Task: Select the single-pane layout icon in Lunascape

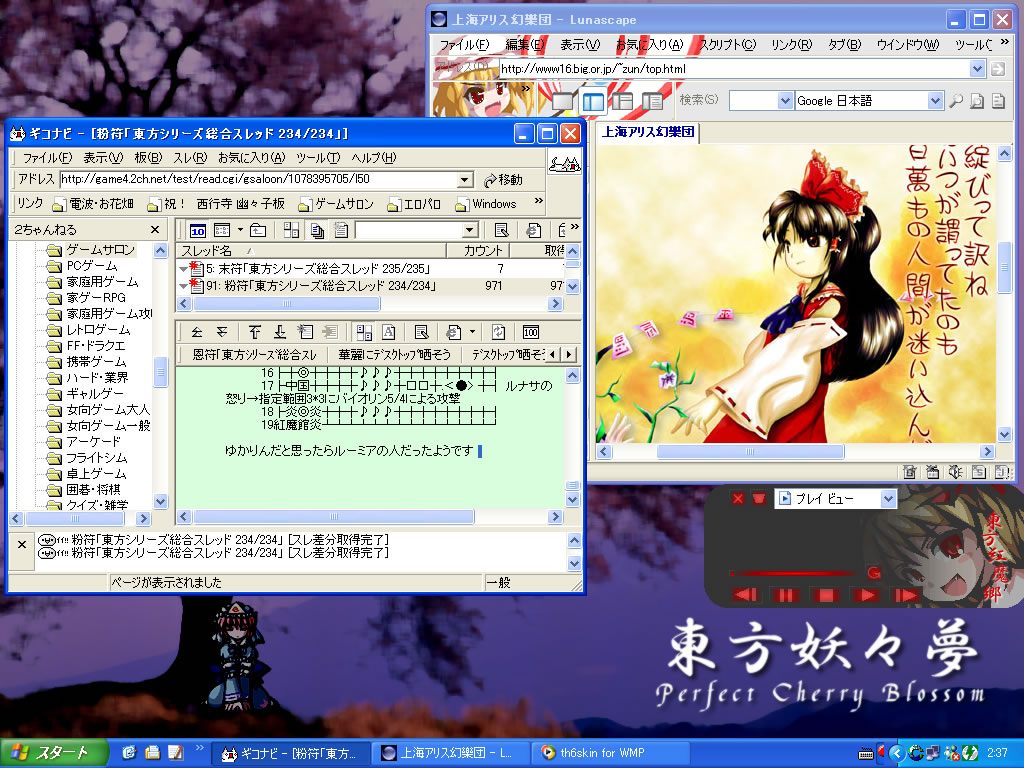Action: tap(563, 101)
